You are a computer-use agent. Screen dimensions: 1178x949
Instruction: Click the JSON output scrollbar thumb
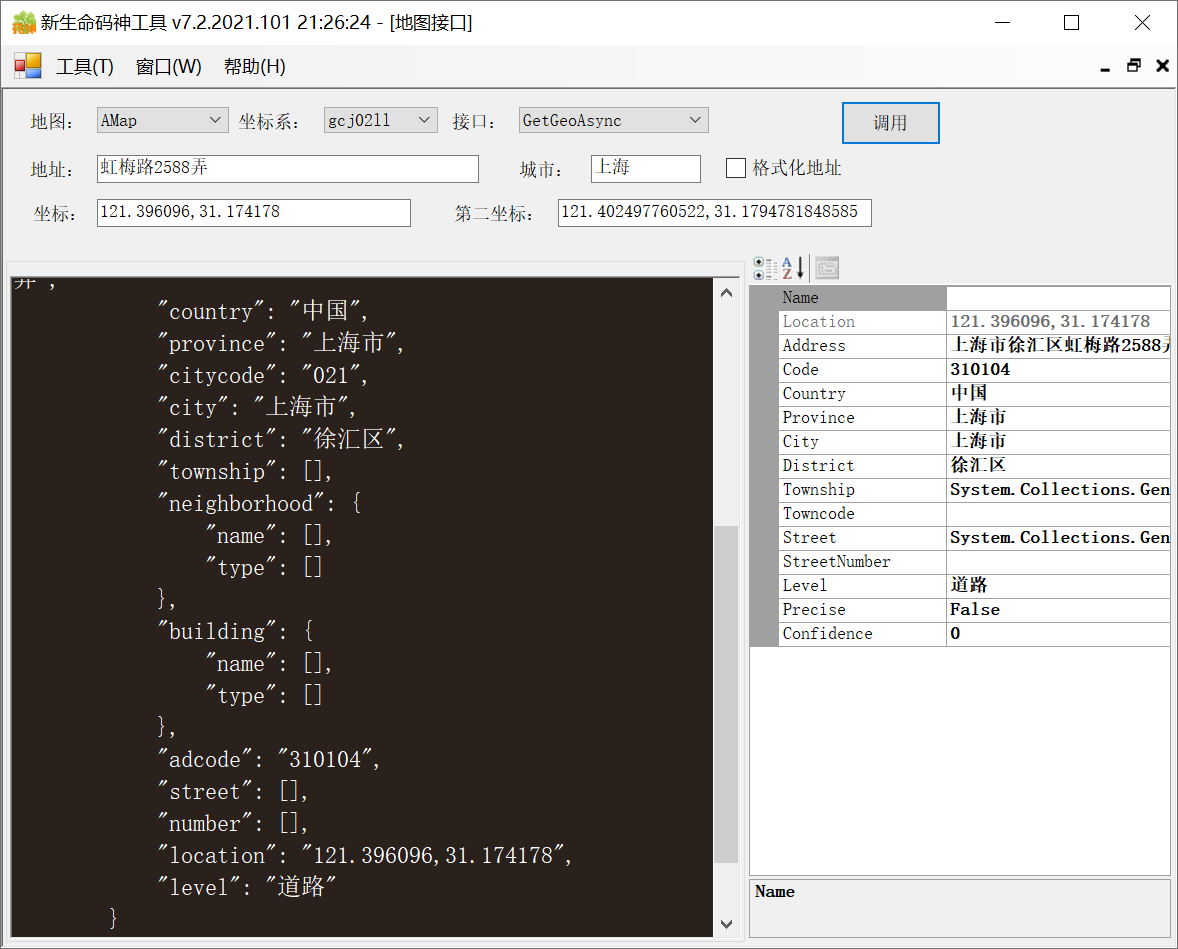point(726,694)
